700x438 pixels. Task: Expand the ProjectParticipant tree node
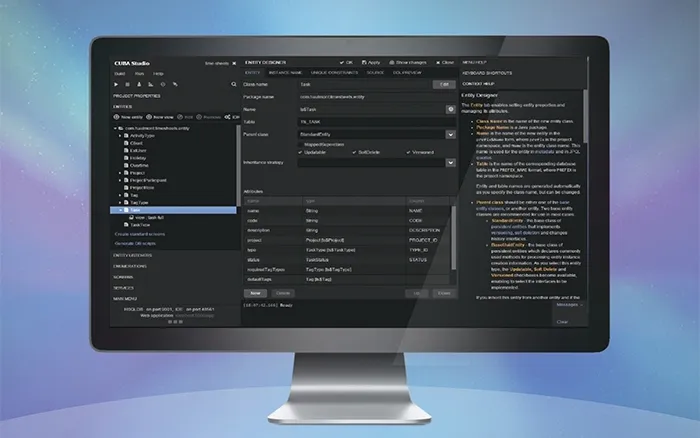[x=120, y=180]
